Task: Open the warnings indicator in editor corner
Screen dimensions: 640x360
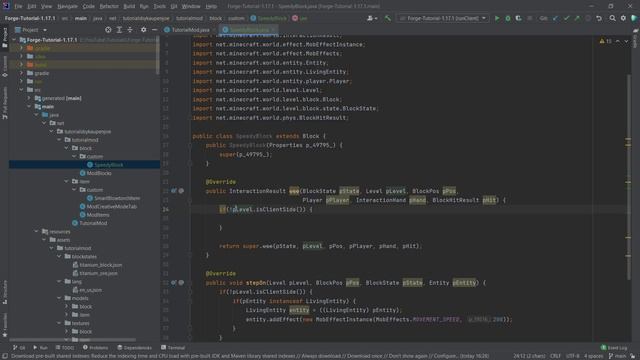Action: pyautogui.click(x=605, y=41)
